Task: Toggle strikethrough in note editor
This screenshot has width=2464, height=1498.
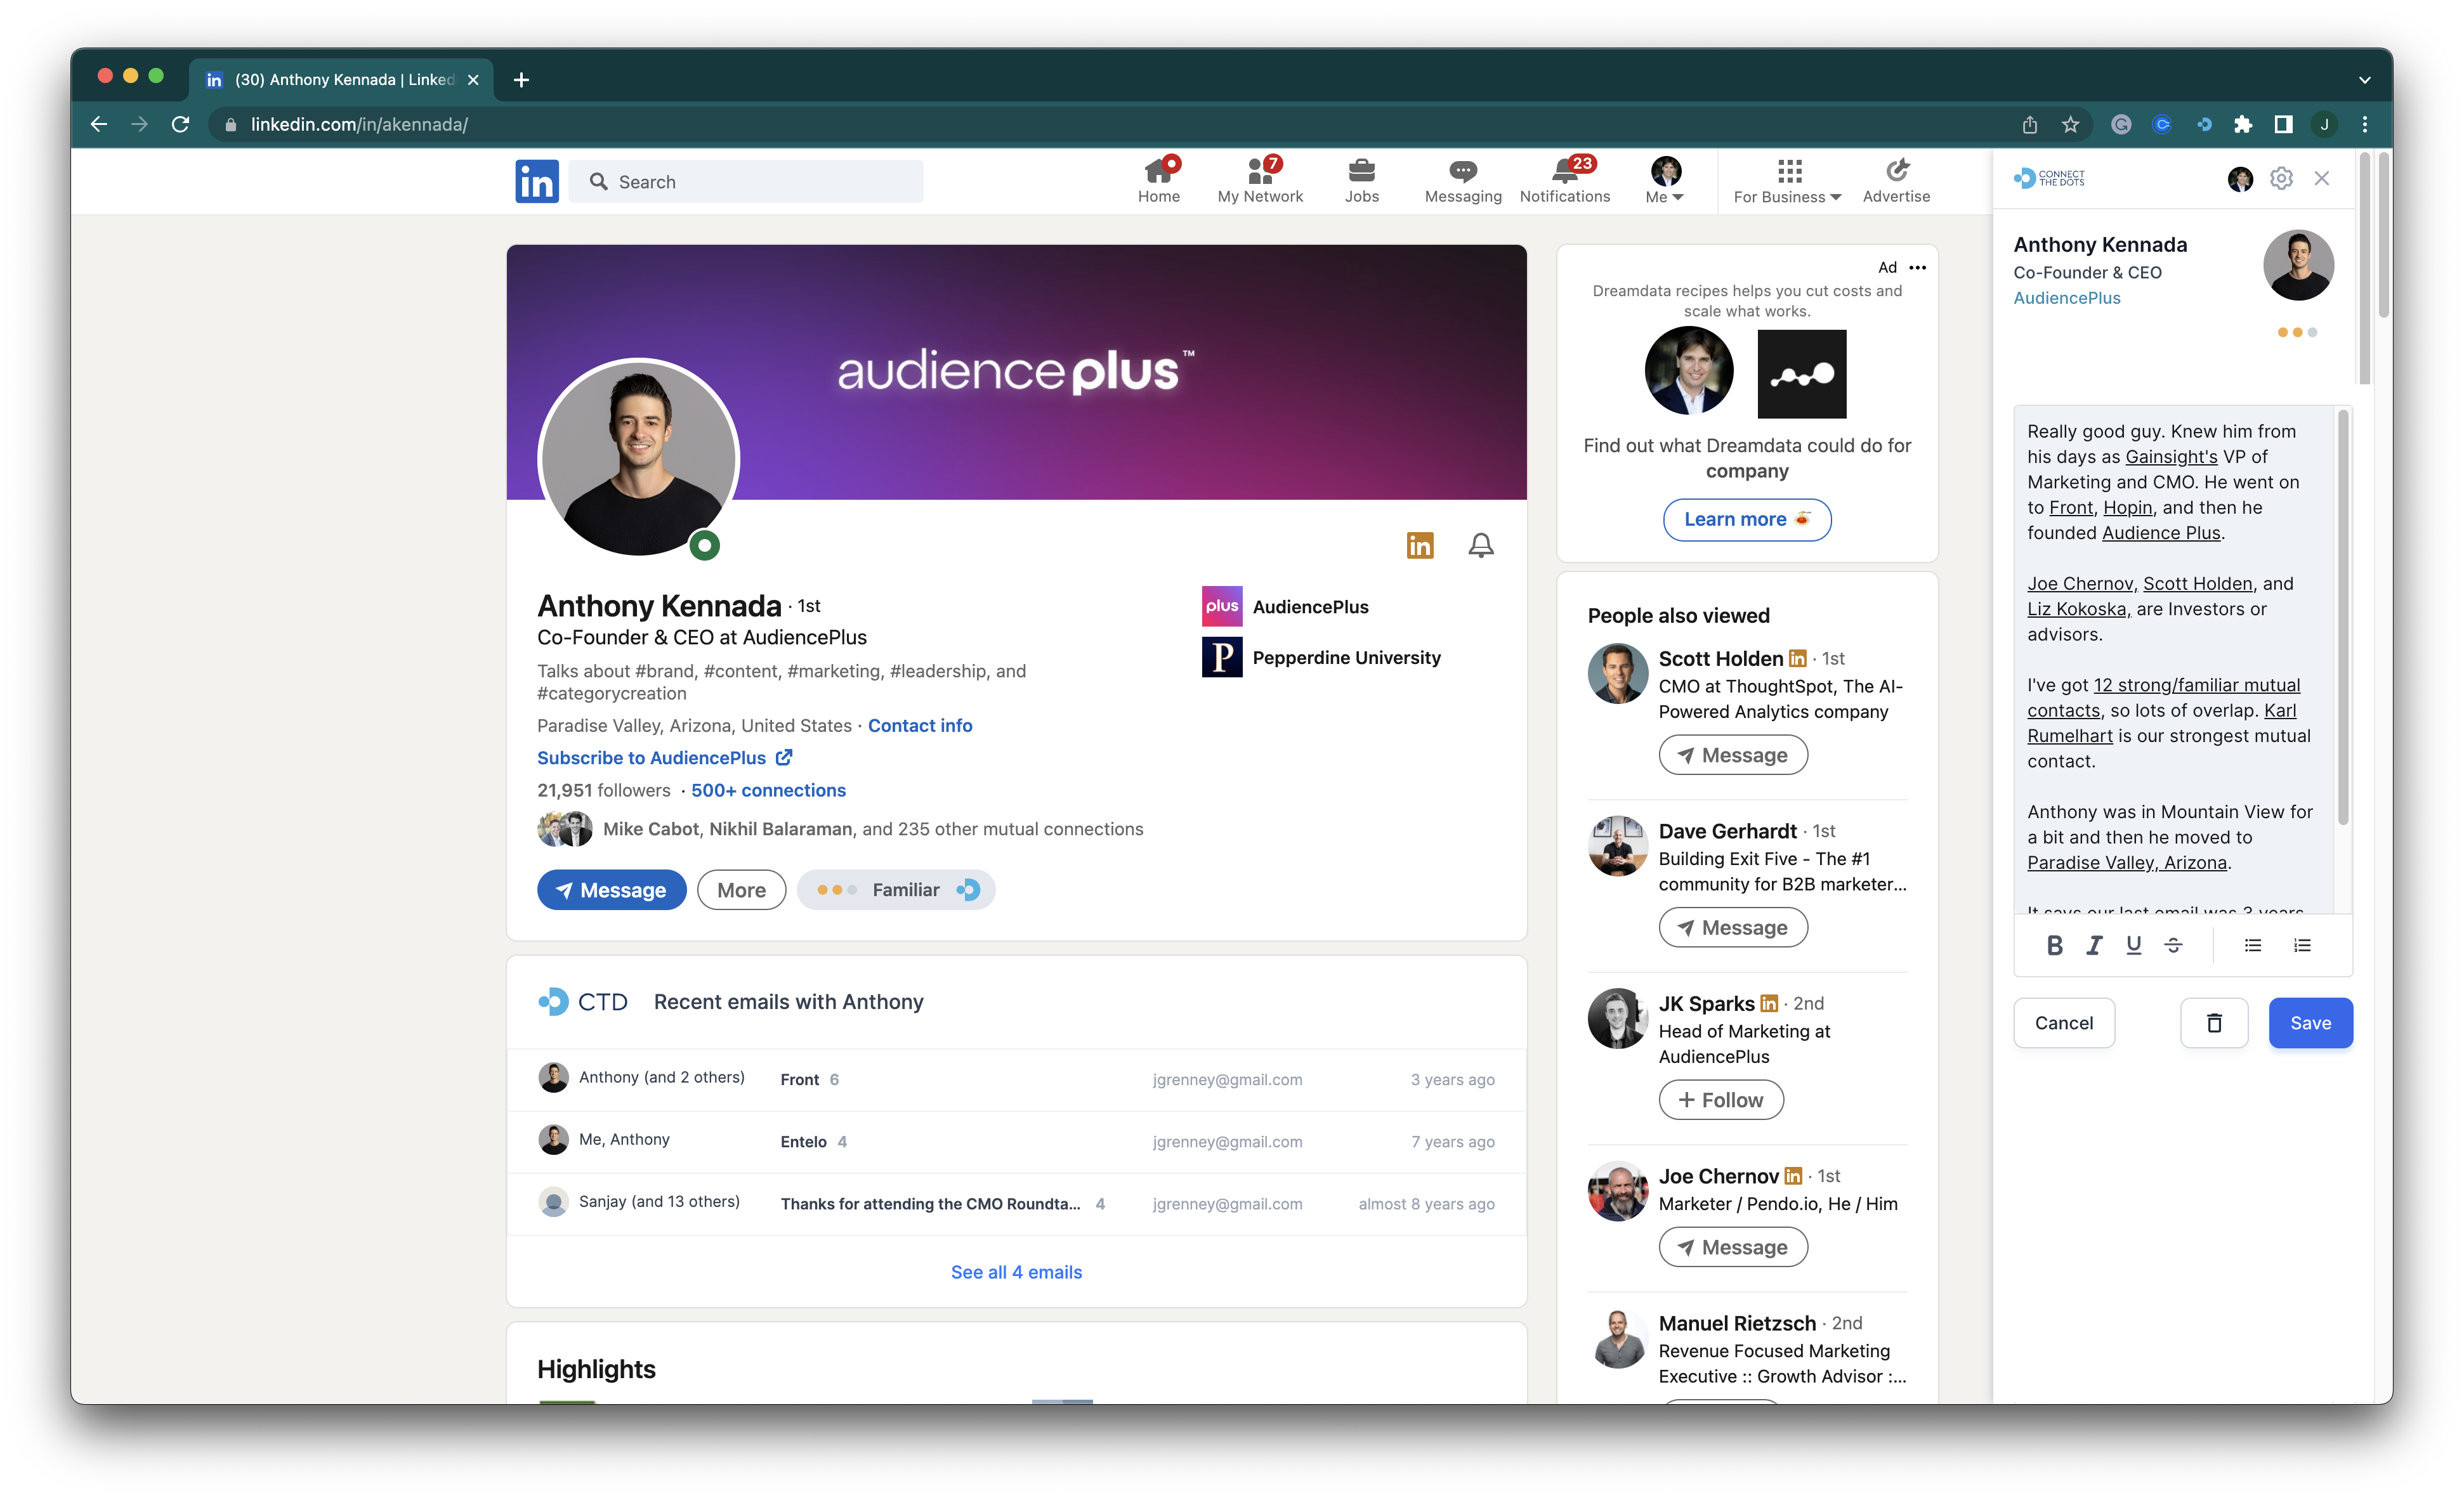Action: 2173,945
